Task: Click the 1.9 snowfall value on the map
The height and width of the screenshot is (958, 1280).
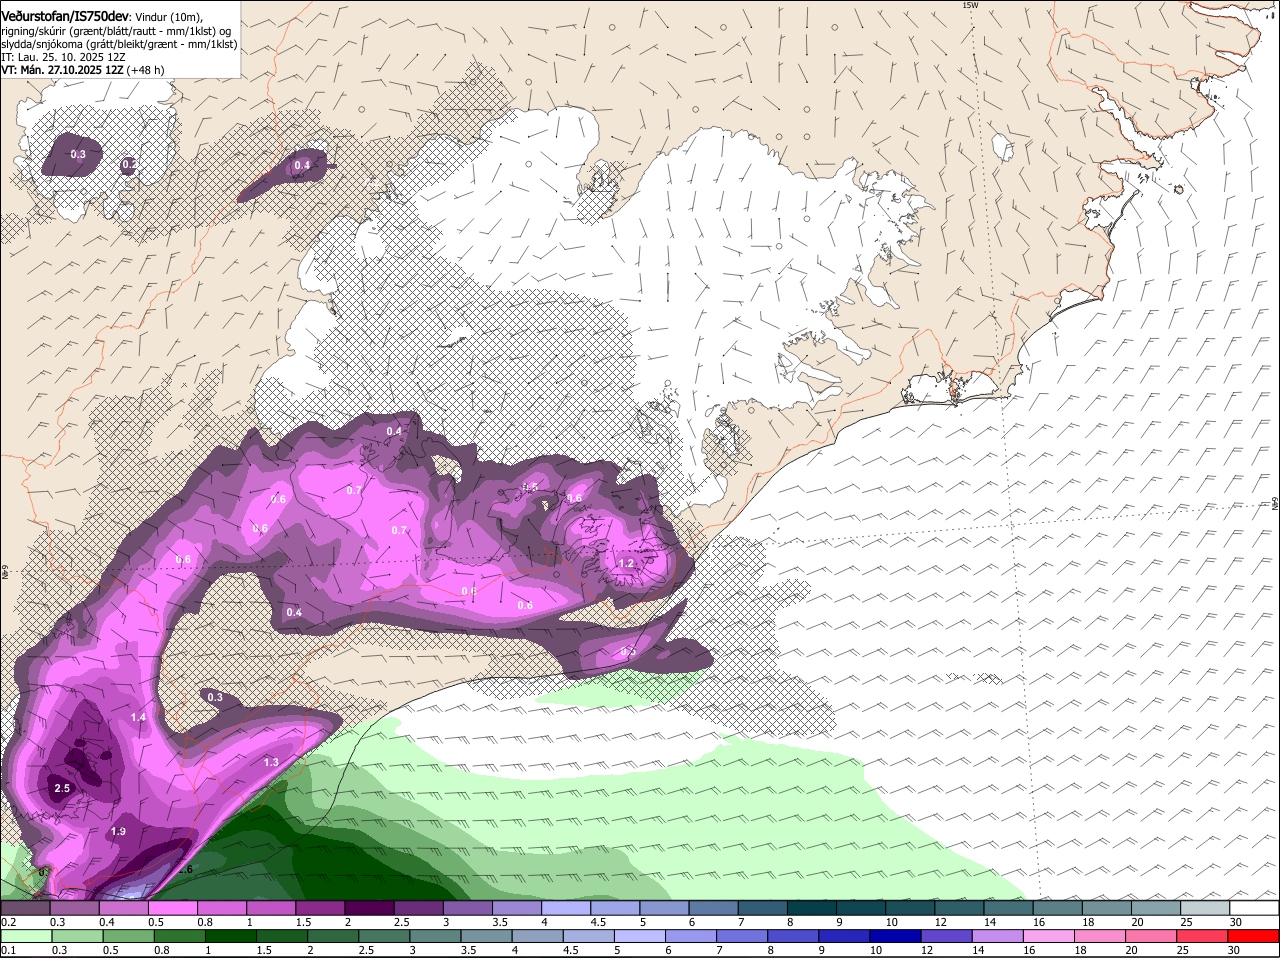Action: point(118,831)
